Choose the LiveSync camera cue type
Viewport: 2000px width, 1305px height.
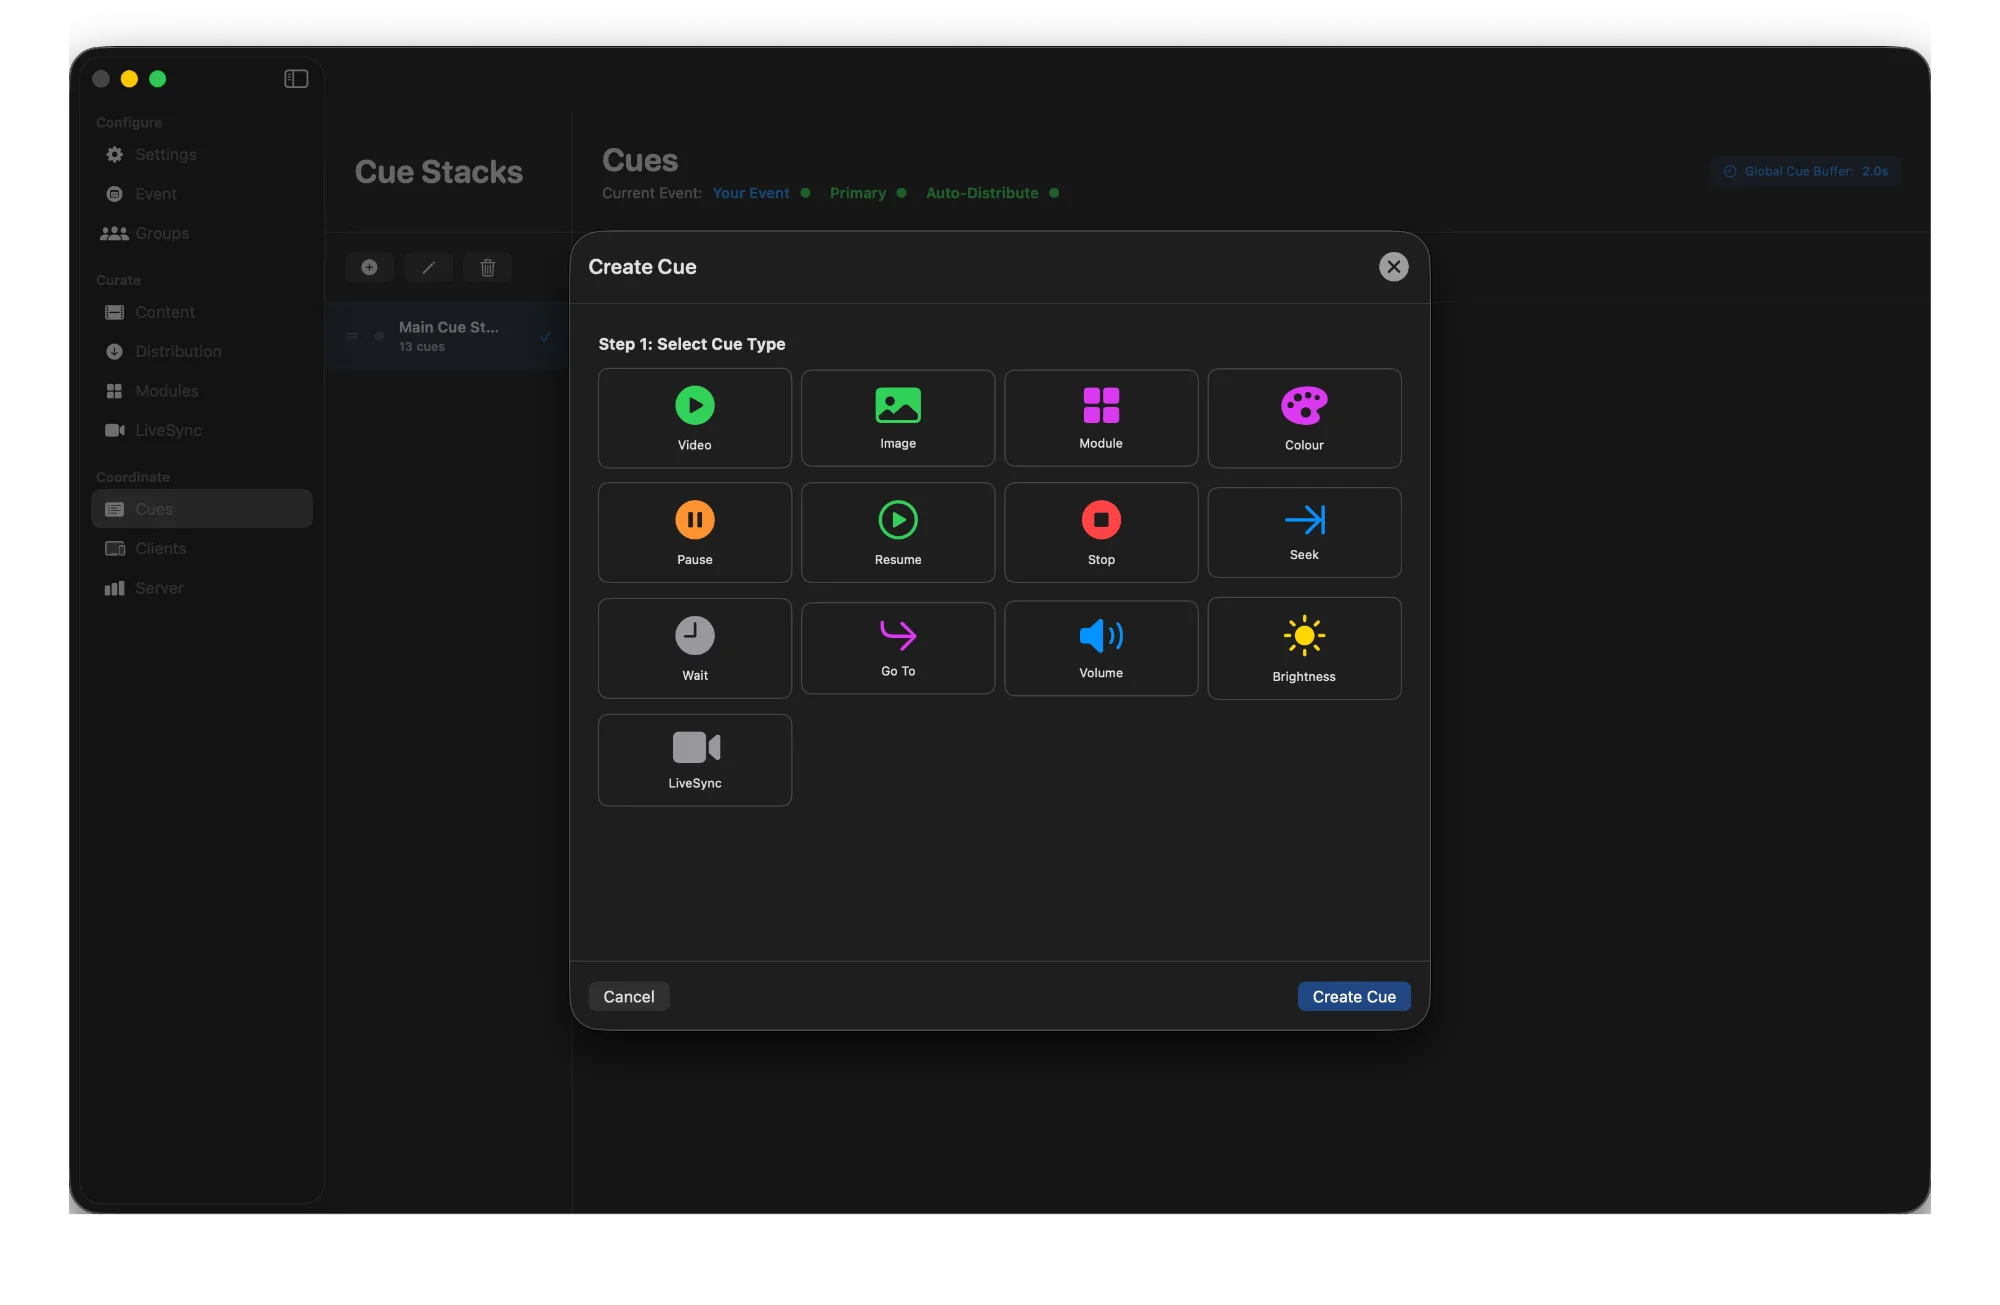pos(694,760)
